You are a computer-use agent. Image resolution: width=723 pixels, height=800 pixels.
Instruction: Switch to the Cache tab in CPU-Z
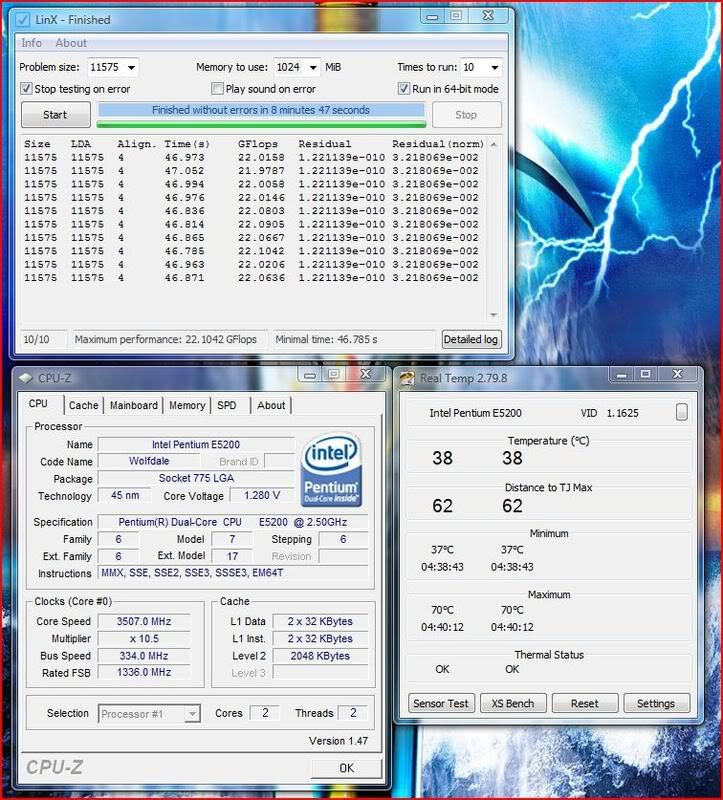click(x=83, y=405)
